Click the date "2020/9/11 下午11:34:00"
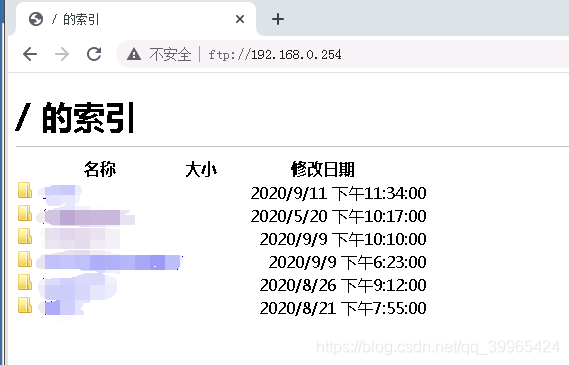This screenshot has width=569, height=365. 339,193
